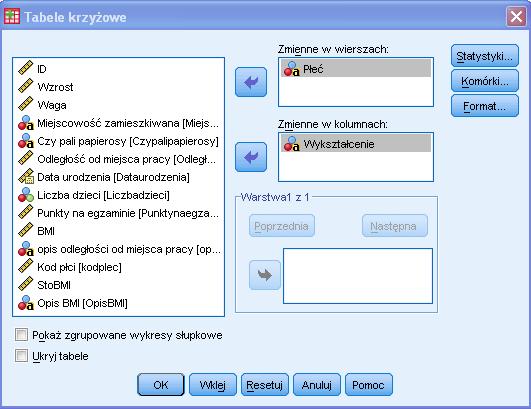
Task: Select Data urodzenia variable
Action: point(119,177)
